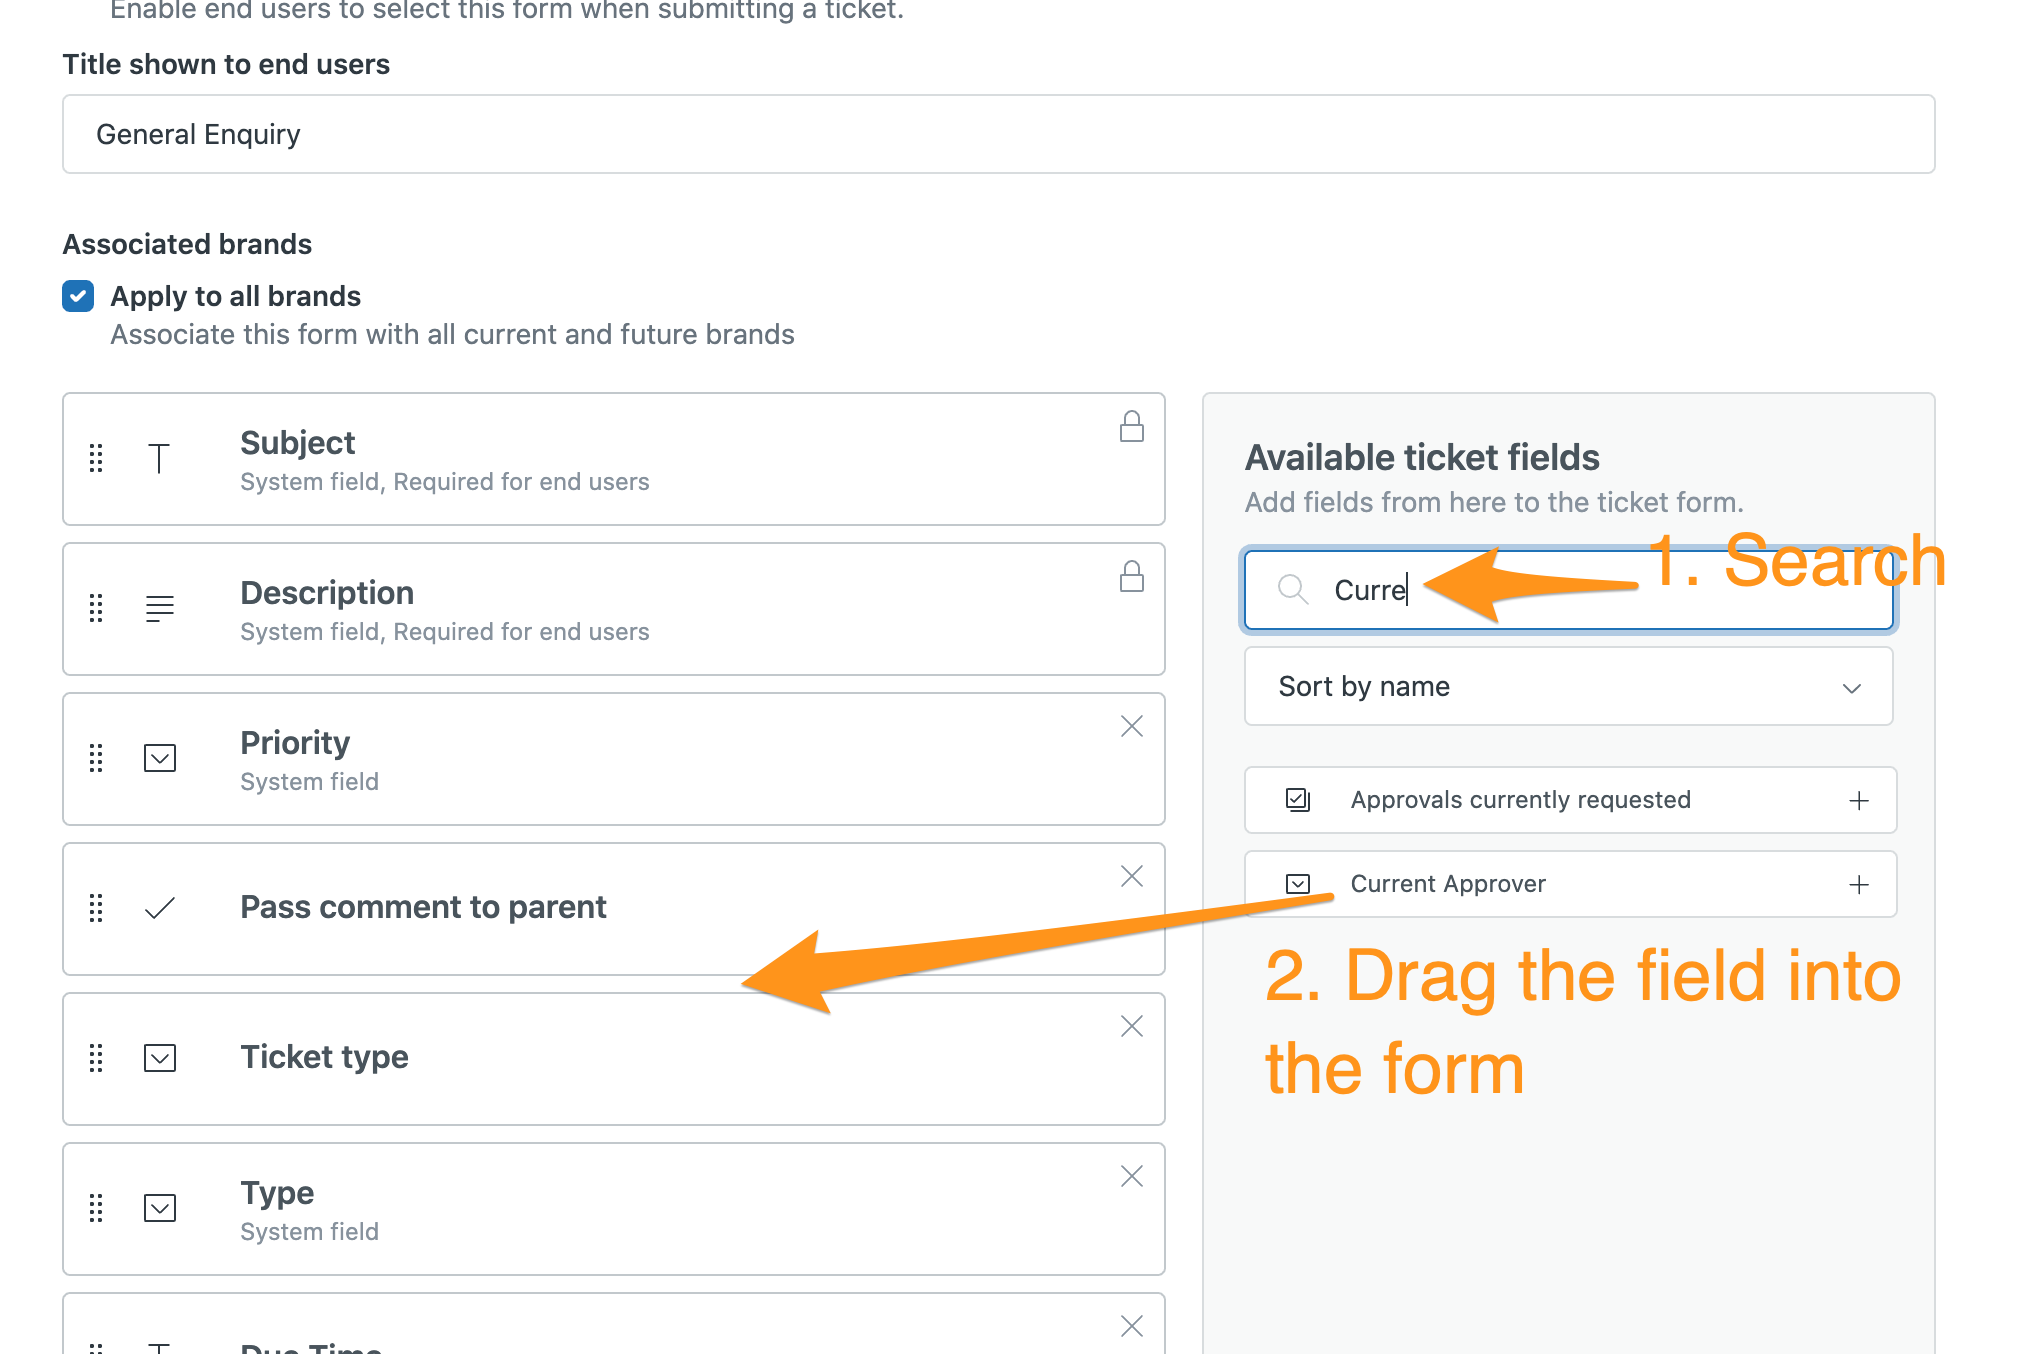Click the ticket fields search box
Screen dimensions: 2020x1354
click(x=1568, y=590)
